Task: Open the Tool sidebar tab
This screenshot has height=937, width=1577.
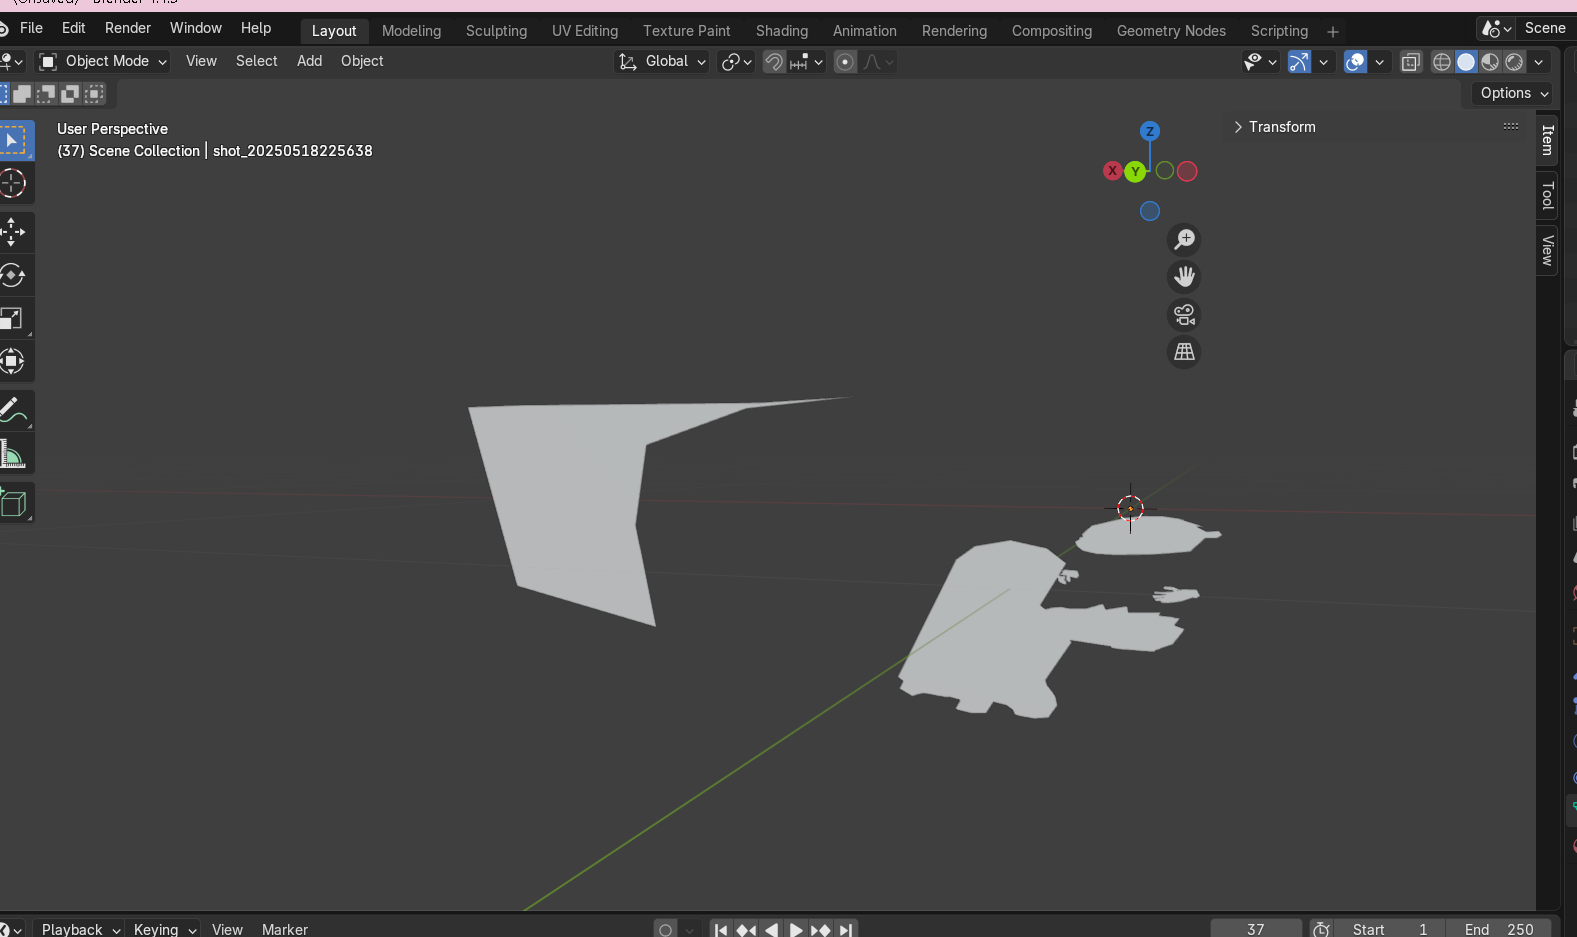Action: (x=1547, y=195)
